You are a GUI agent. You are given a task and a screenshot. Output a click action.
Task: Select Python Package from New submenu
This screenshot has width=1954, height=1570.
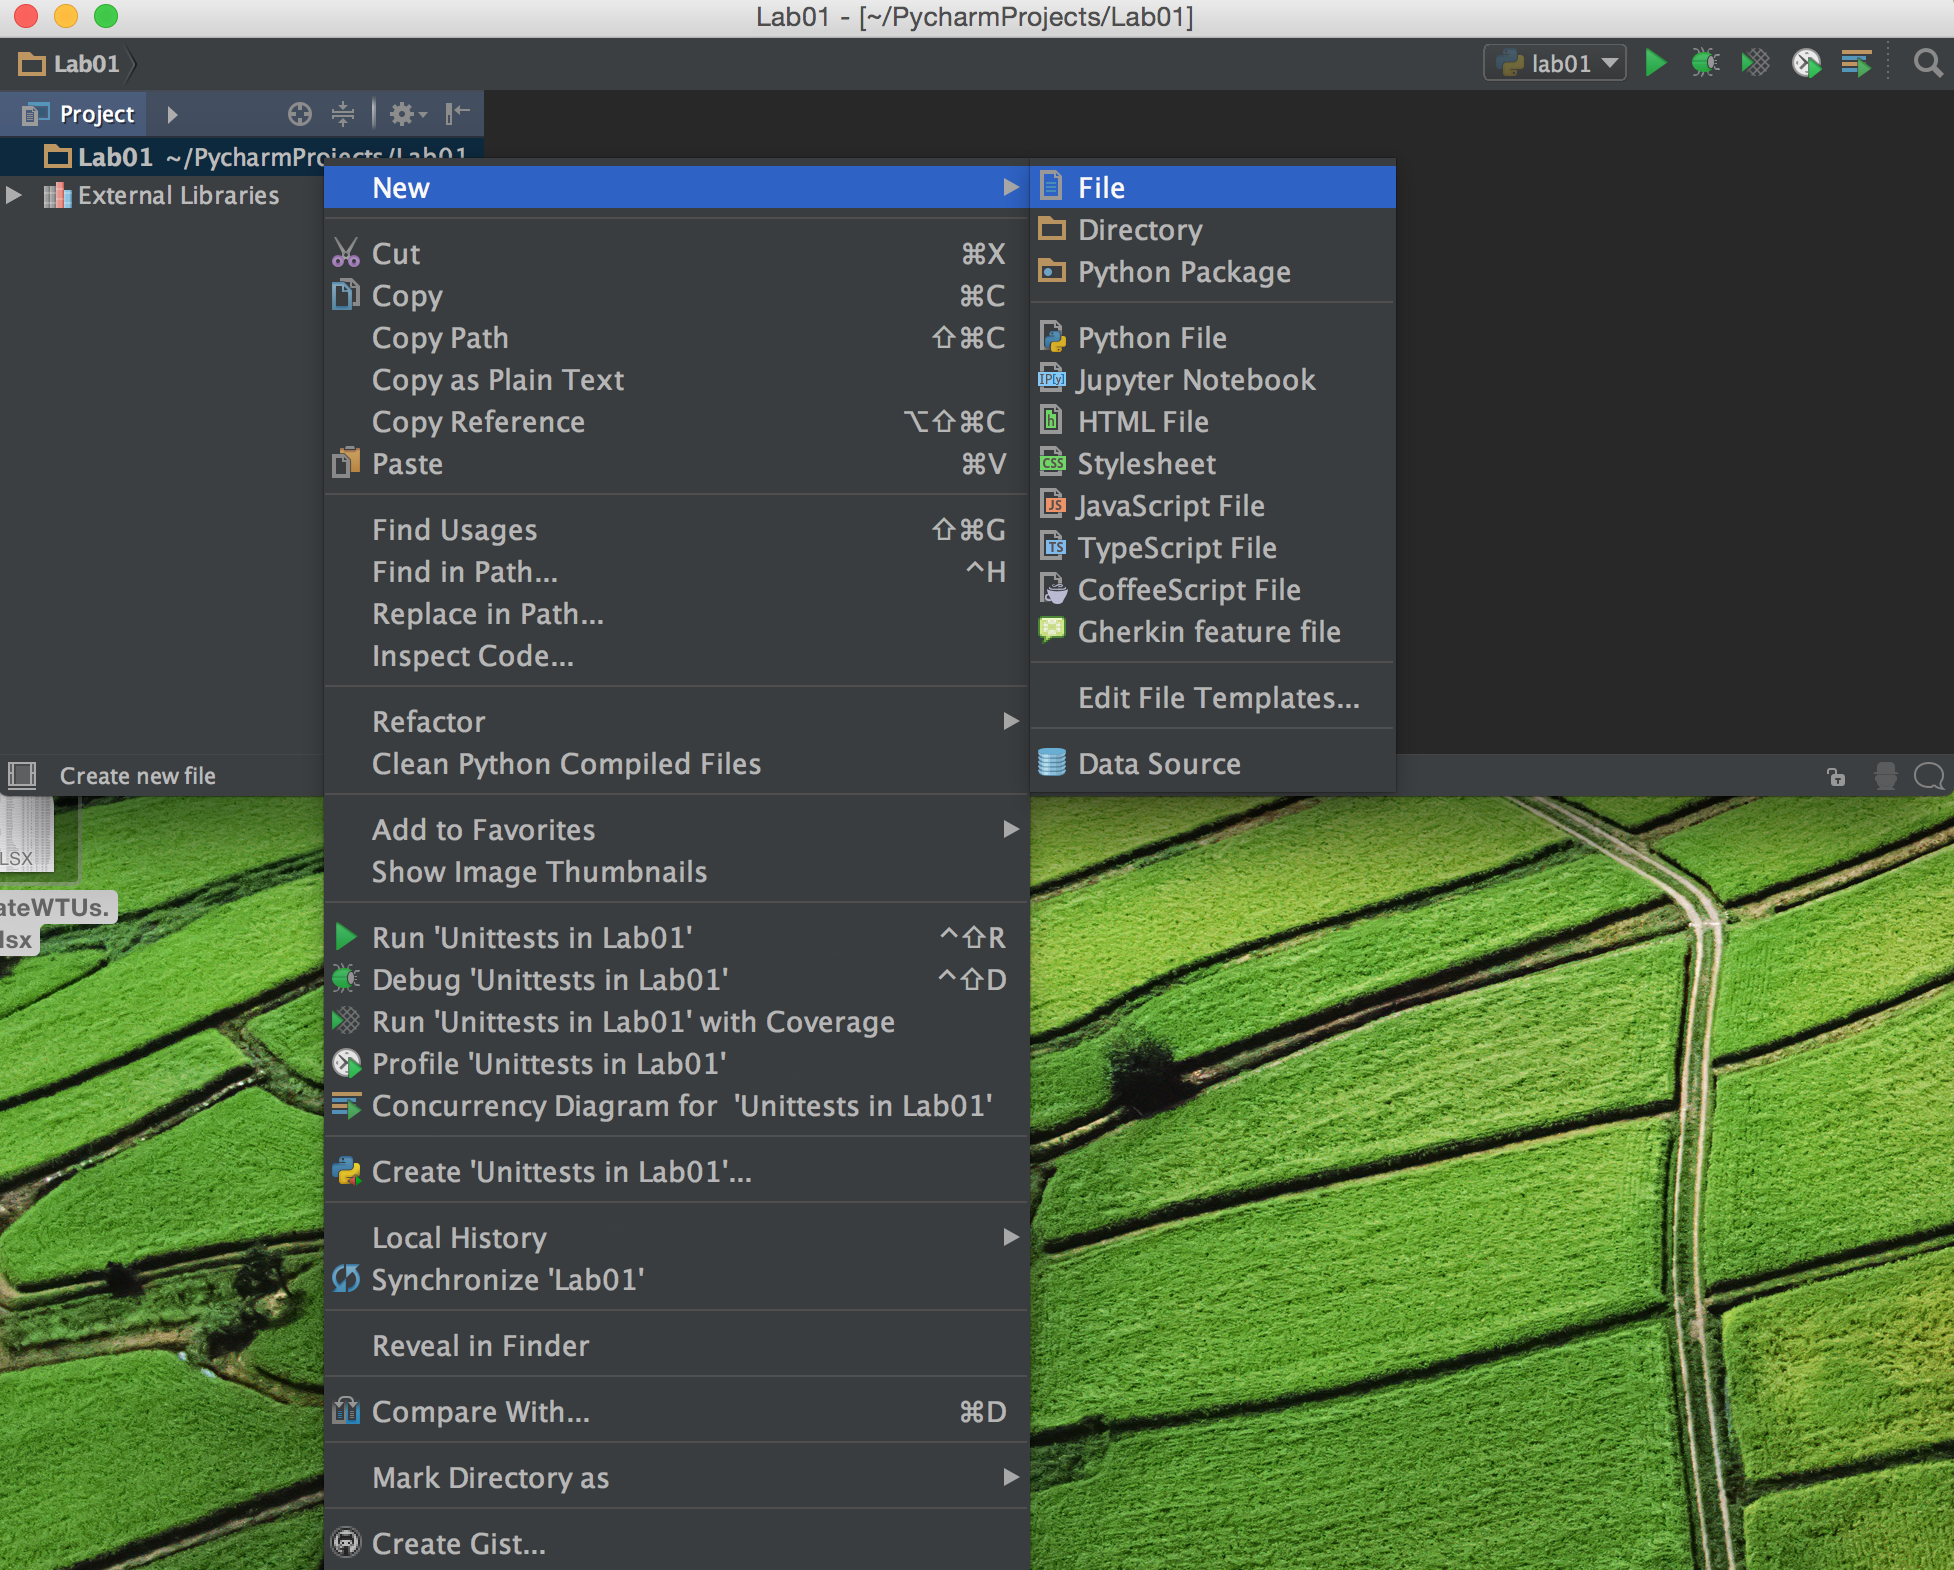point(1213,272)
